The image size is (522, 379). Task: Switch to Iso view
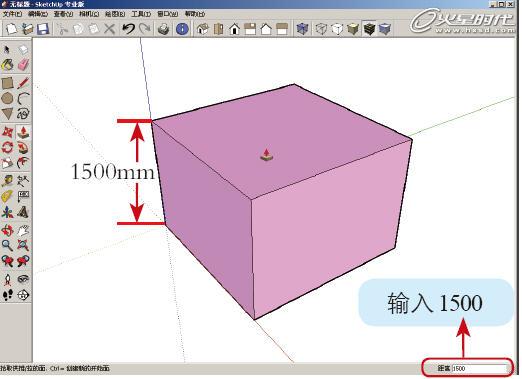[203, 29]
